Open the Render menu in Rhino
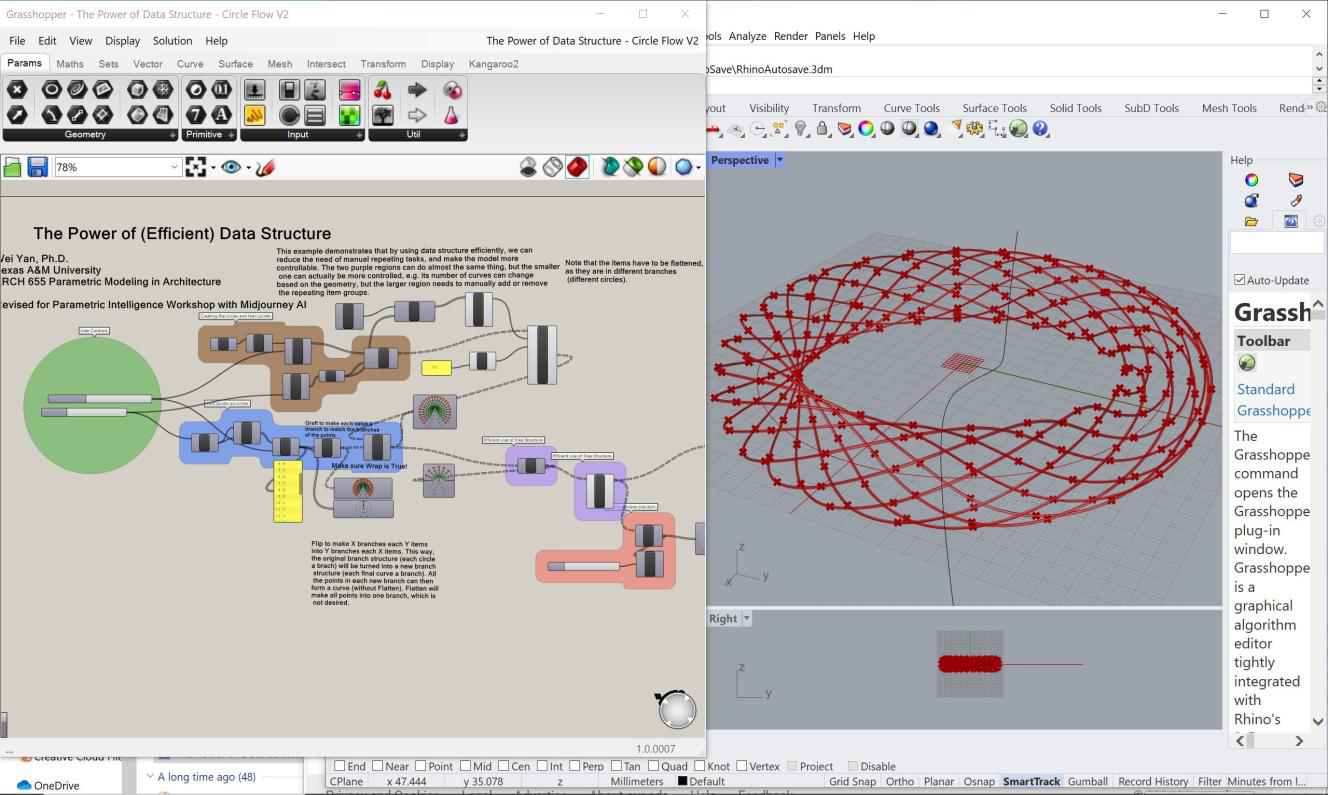 (x=790, y=36)
